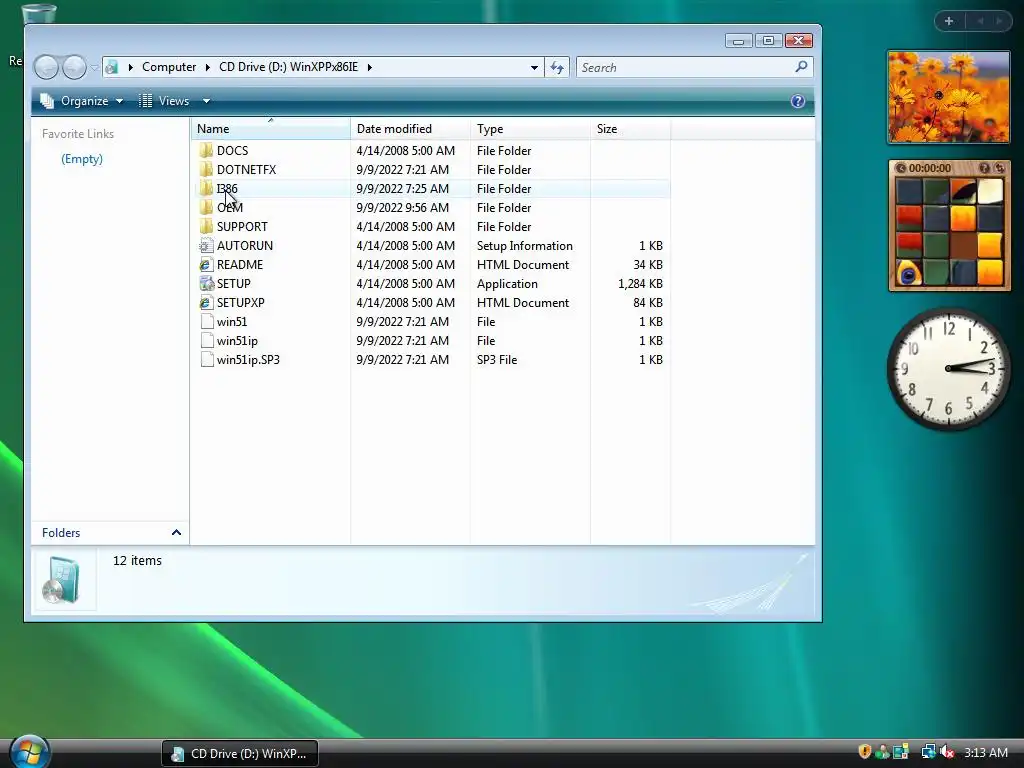The width and height of the screenshot is (1024, 768).
Task: Click OEM date 9/9/2022 9:56 AM
Action: pos(402,207)
